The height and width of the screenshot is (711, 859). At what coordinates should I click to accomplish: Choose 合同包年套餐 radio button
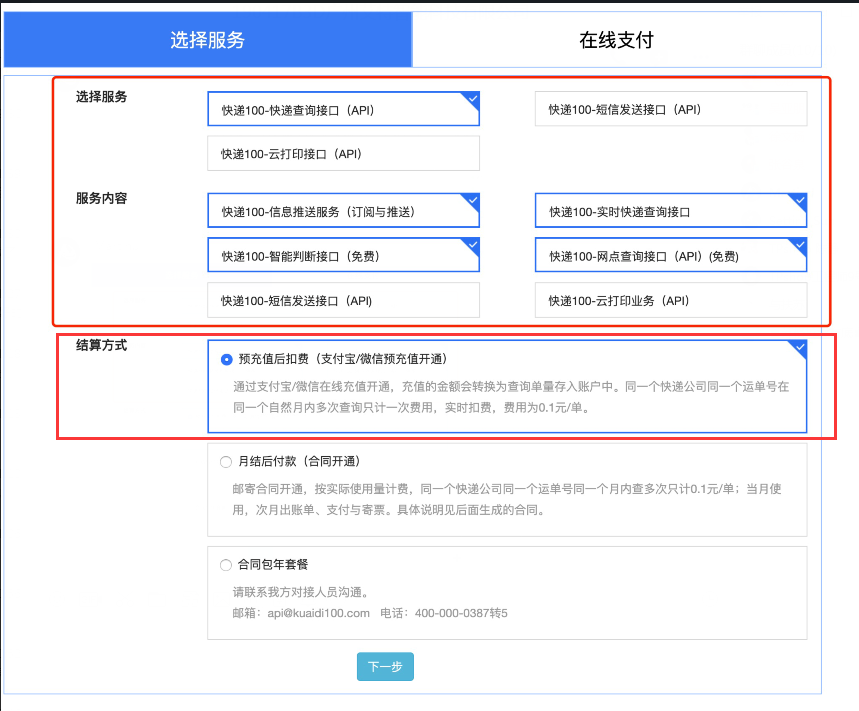pyautogui.click(x=226, y=565)
